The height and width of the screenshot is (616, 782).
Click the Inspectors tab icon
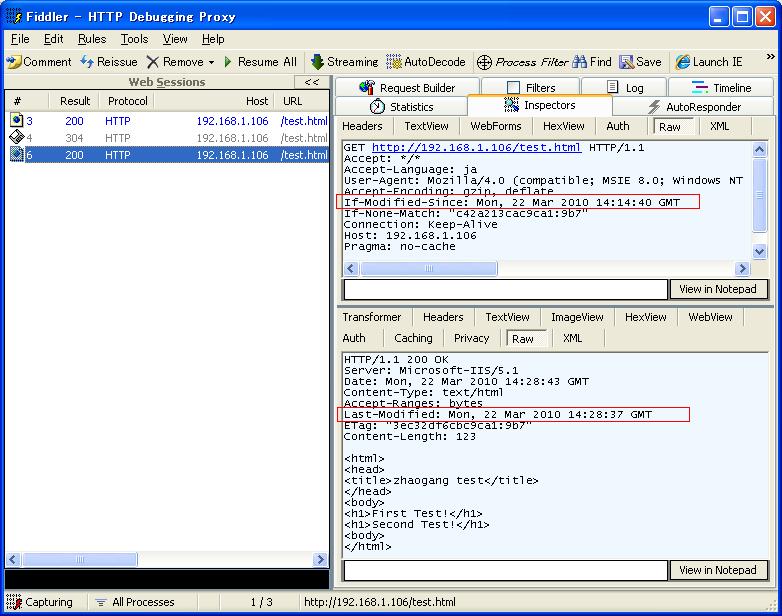pyautogui.click(x=511, y=105)
